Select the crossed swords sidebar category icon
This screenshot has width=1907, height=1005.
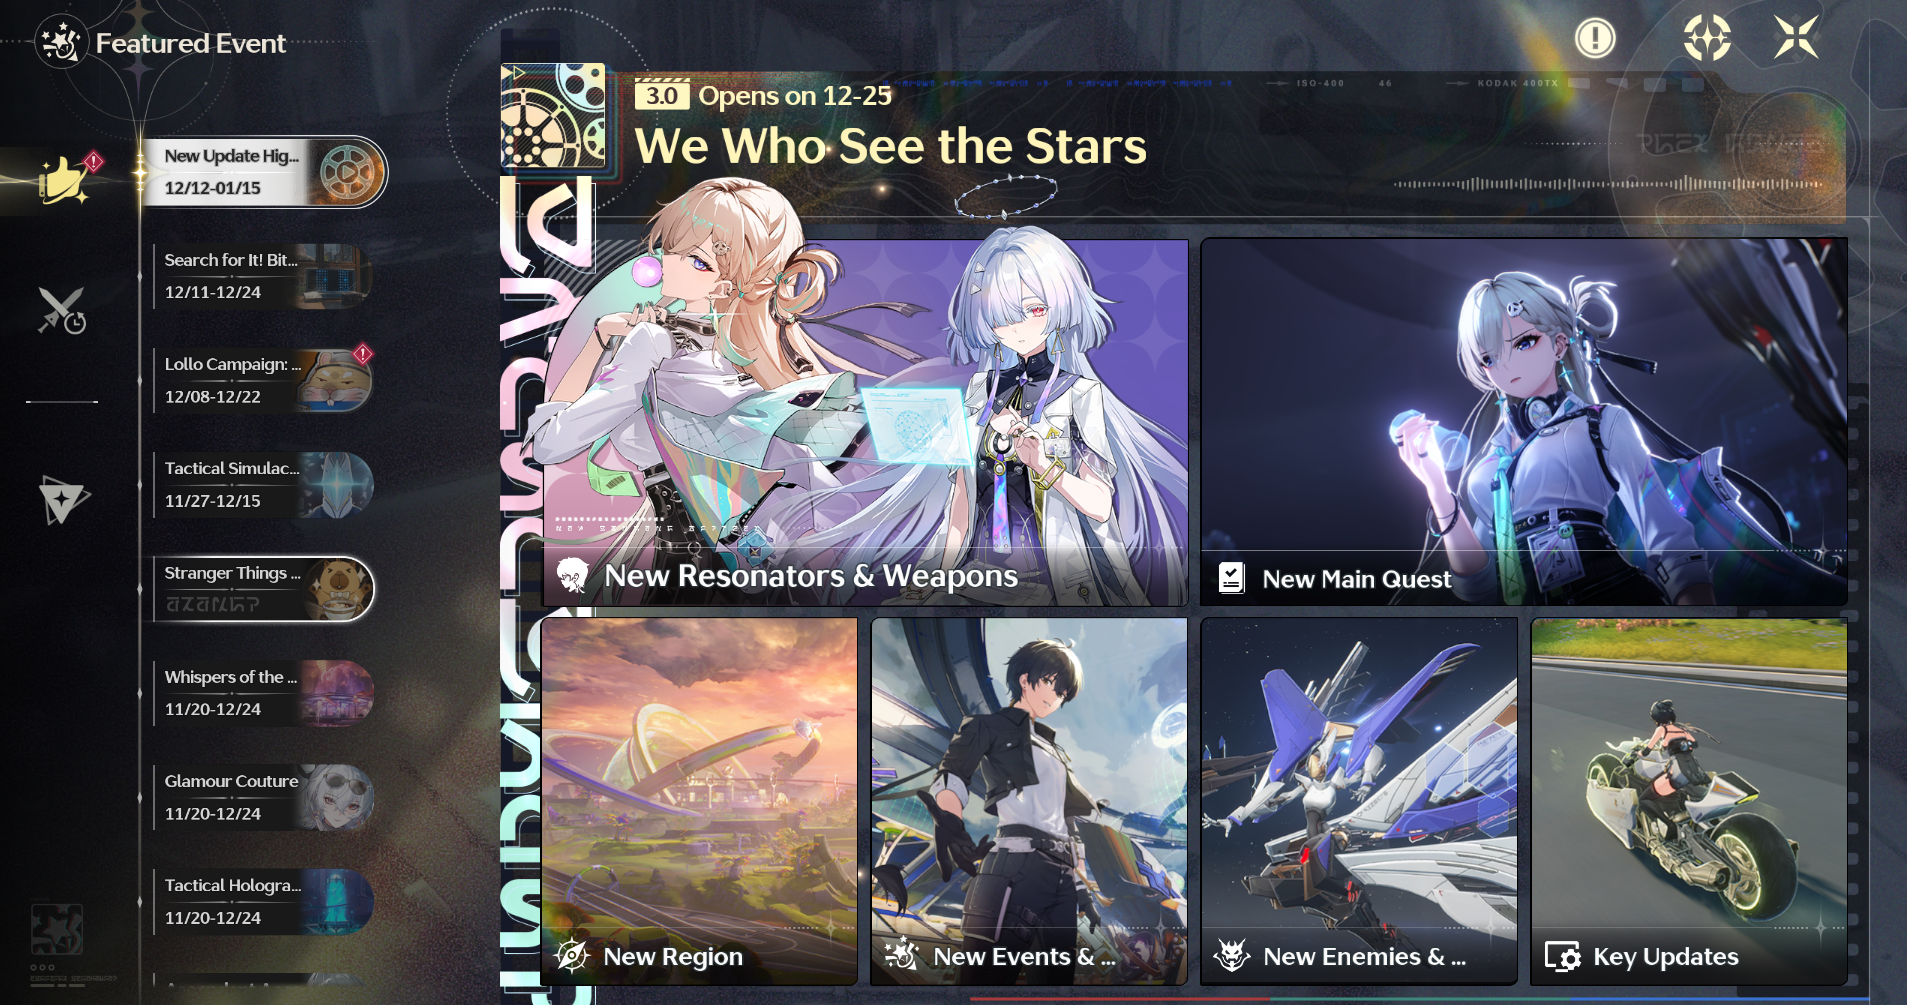(x=62, y=310)
